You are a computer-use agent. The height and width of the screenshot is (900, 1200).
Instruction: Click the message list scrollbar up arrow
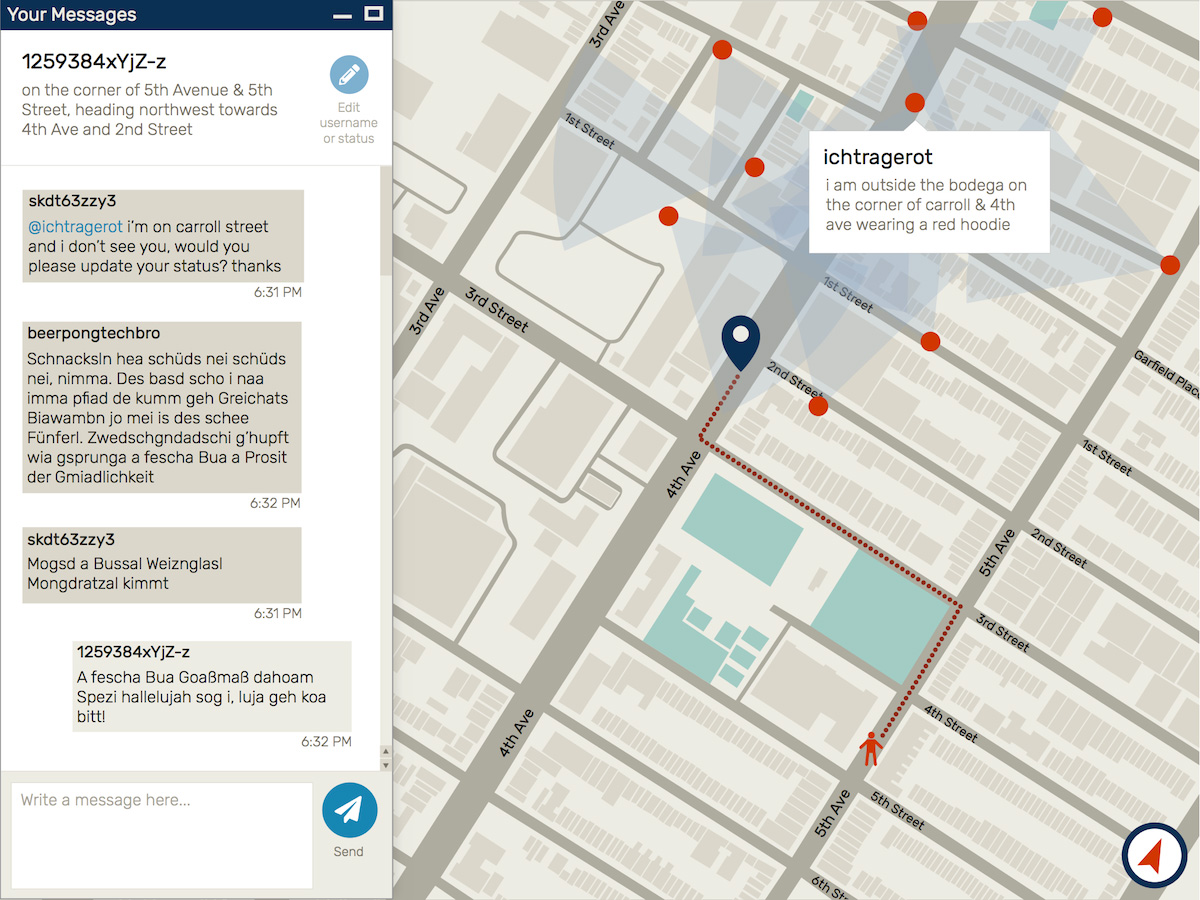click(386, 750)
